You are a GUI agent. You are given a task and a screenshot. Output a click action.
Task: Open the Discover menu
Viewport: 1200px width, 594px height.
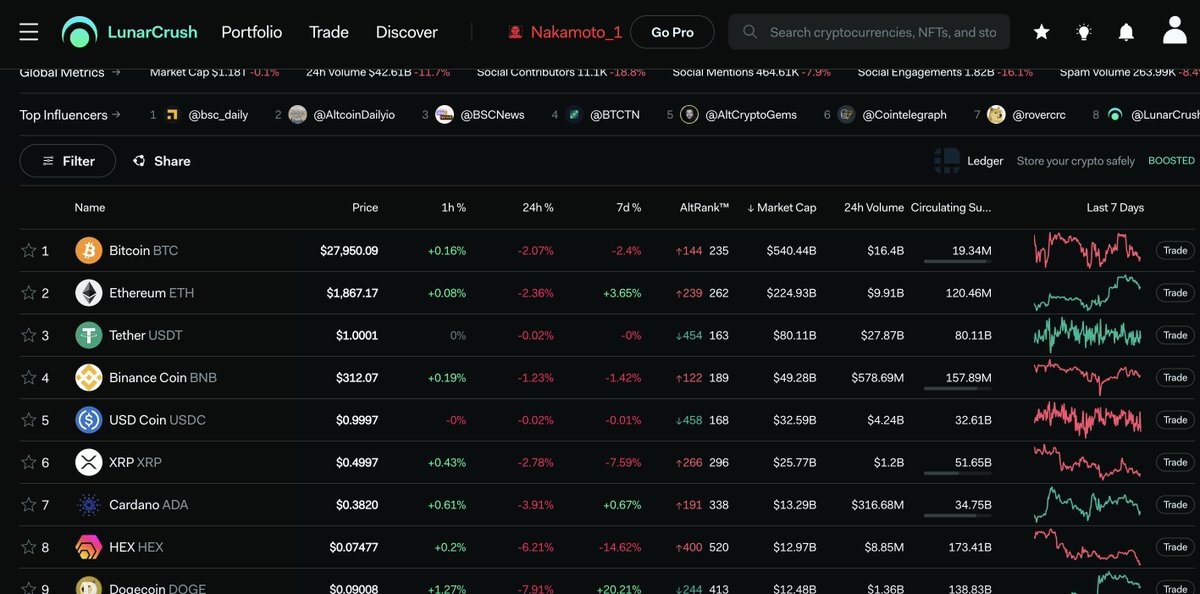pyautogui.click(x=407, y=32)
